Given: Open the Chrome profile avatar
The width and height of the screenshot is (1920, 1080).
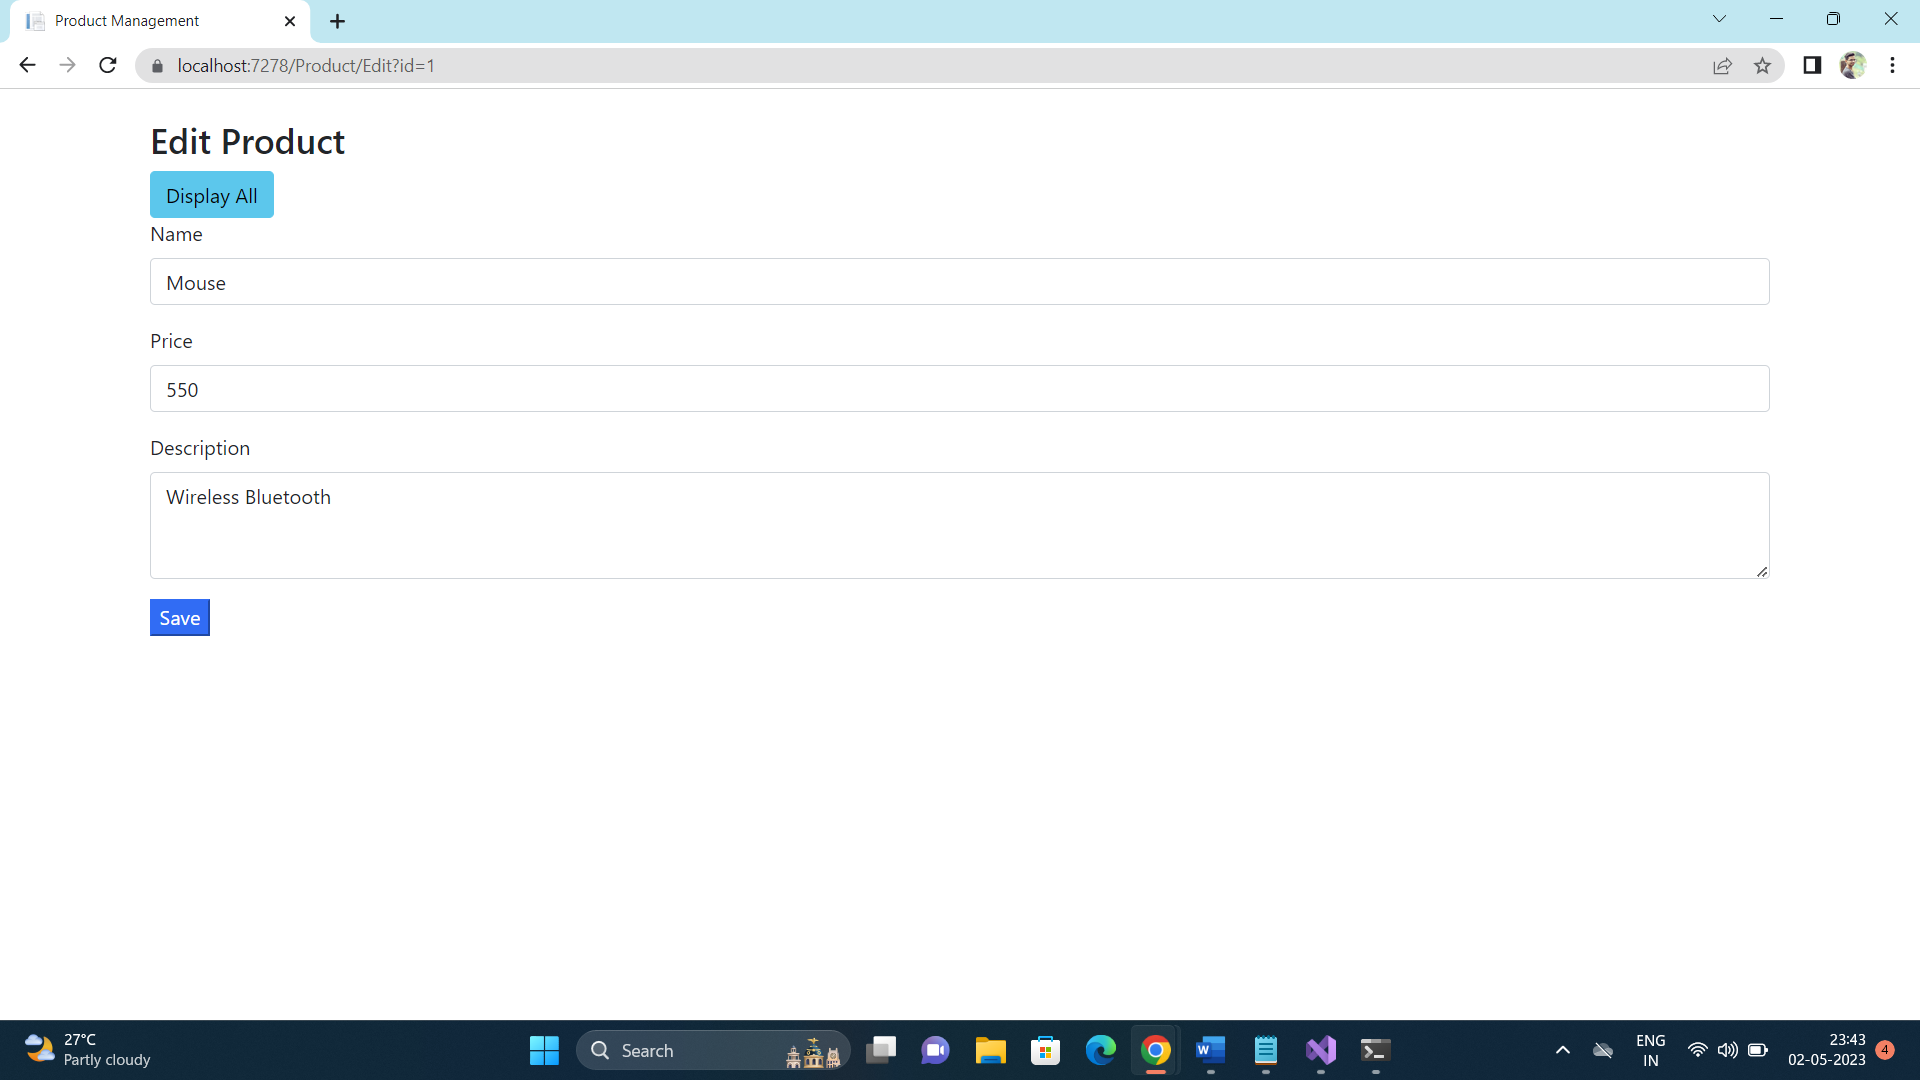Looking at the screenshot, I should click(x=1853, y=65).
